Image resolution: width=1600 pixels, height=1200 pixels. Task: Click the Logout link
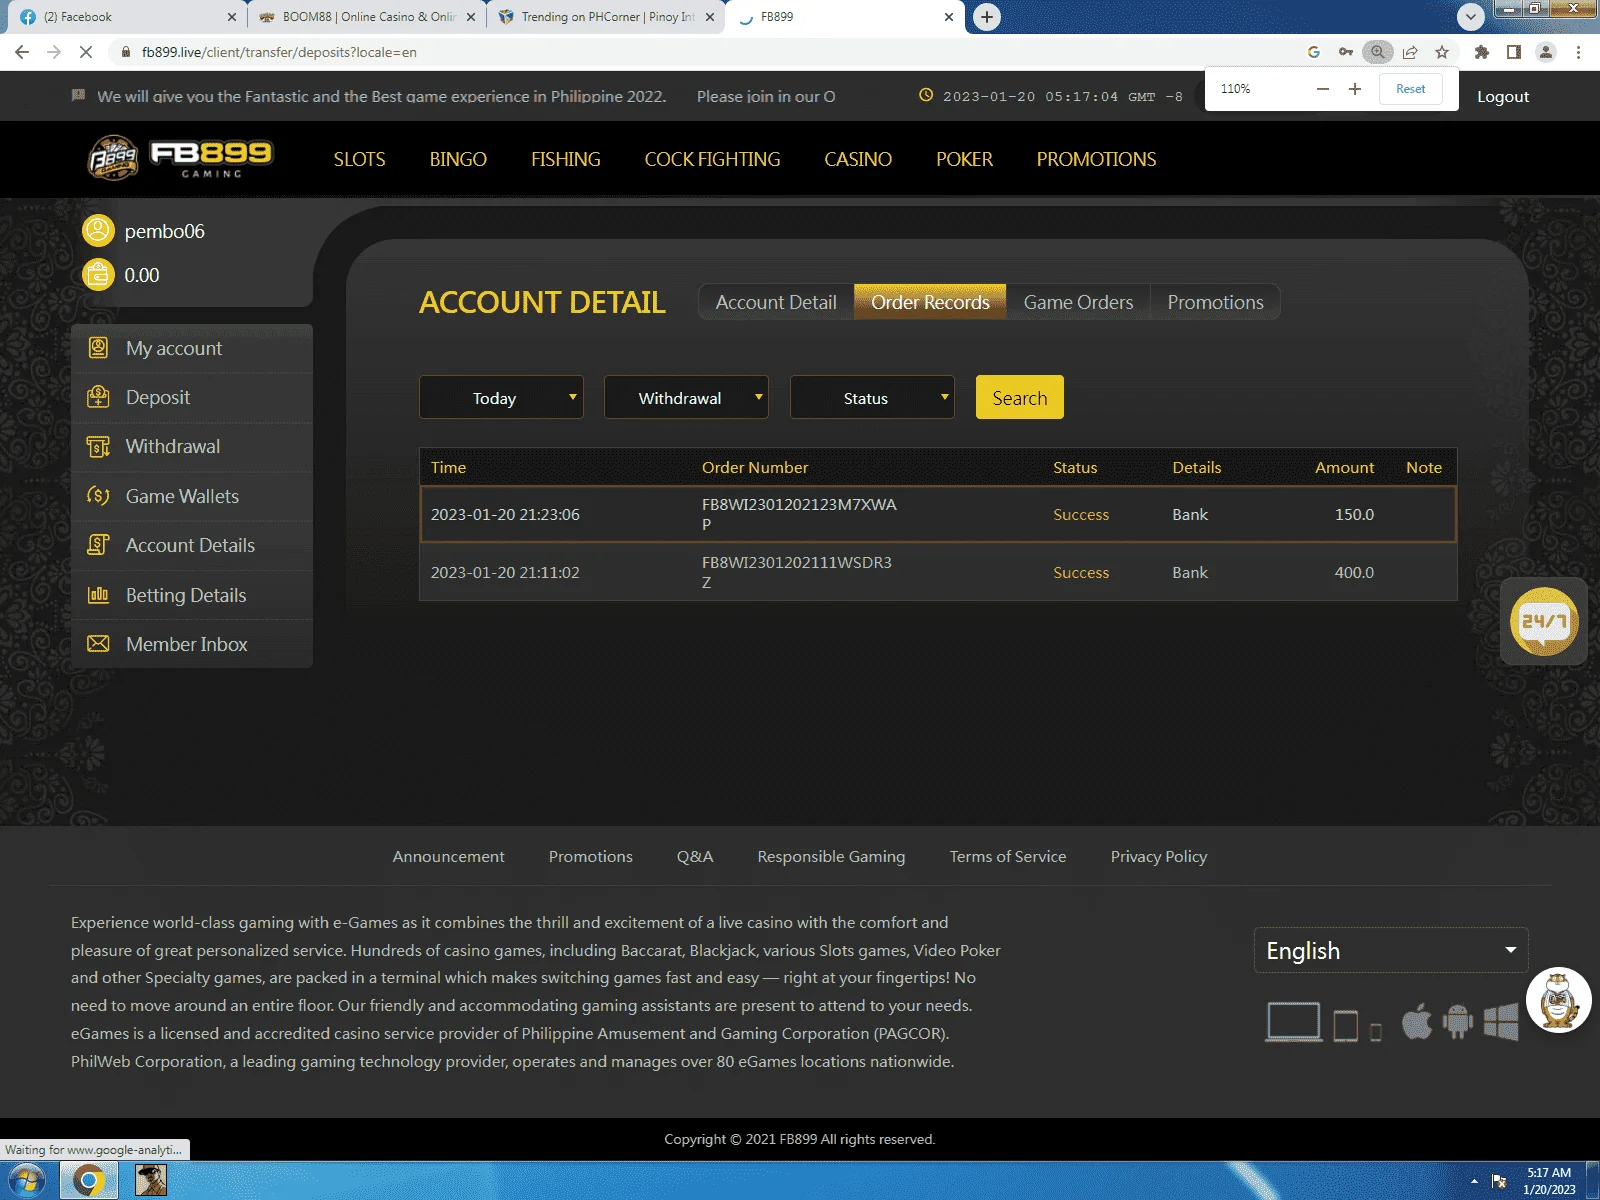tap(1503, 96)
